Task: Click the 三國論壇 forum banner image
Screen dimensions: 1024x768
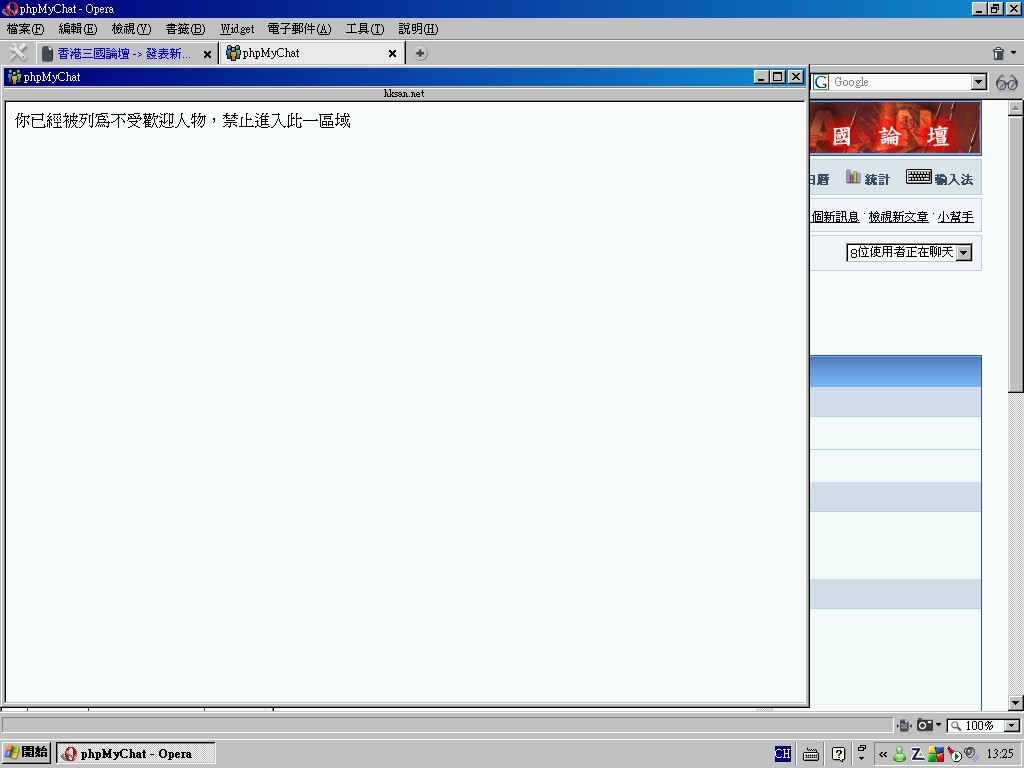Action: click(895, 128)
